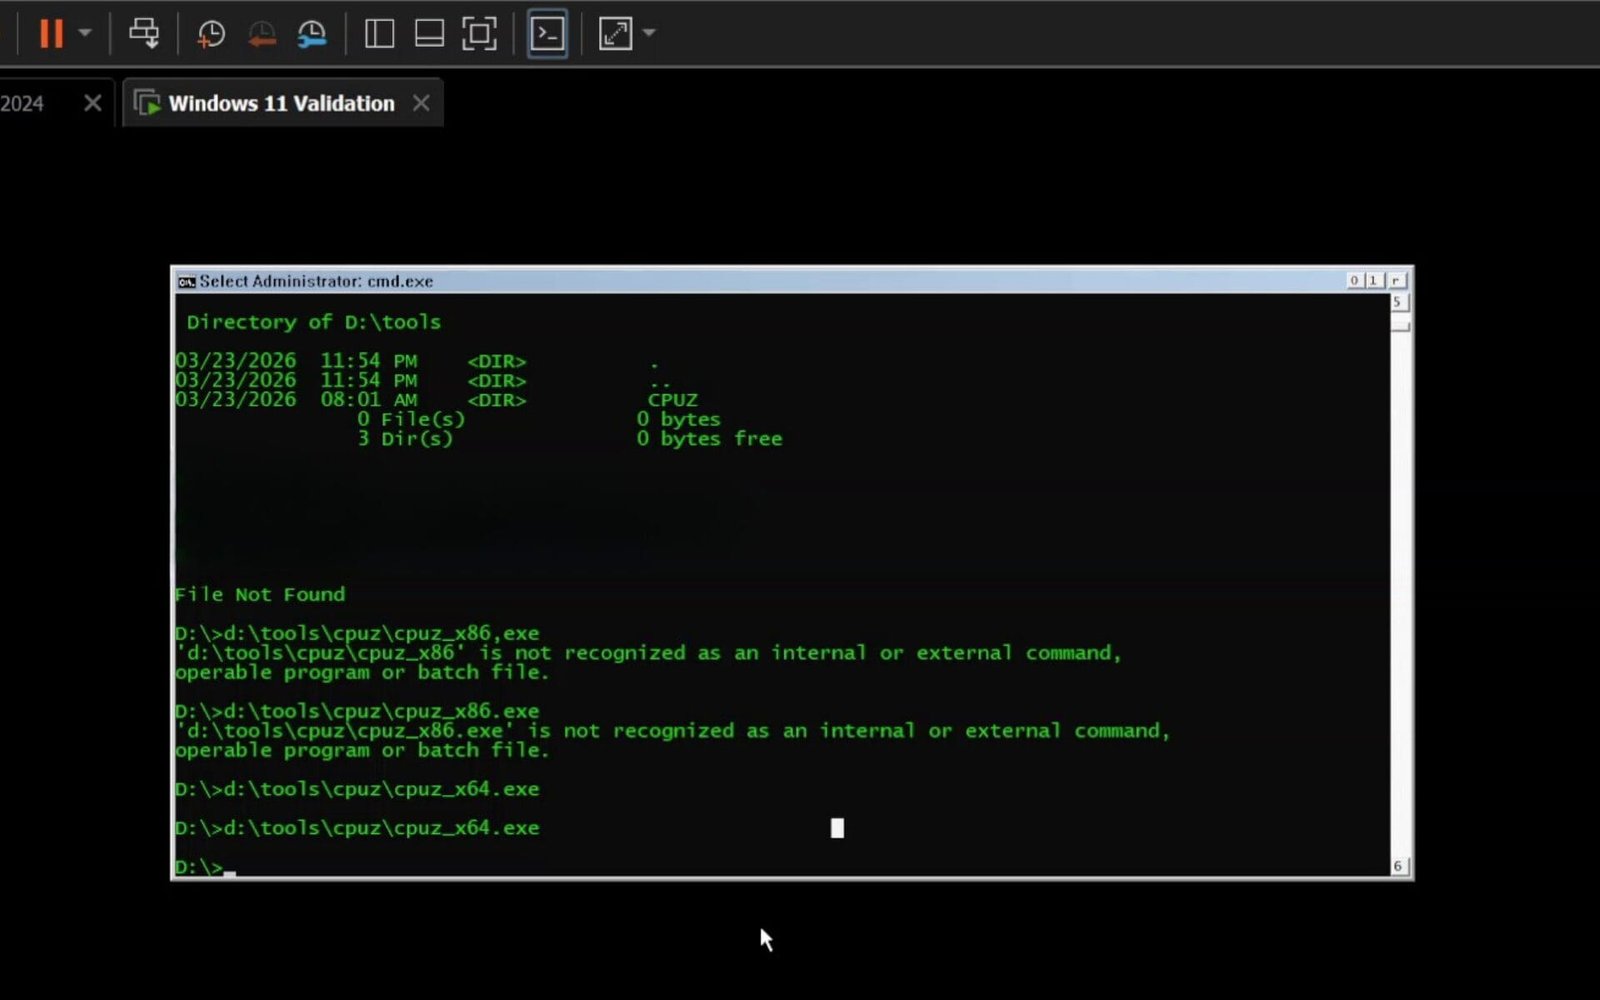Viewport: 1600px width, 1000px height.
Task: Click the cmd.exe icon in the console title bar
Action: coord(185,281)
